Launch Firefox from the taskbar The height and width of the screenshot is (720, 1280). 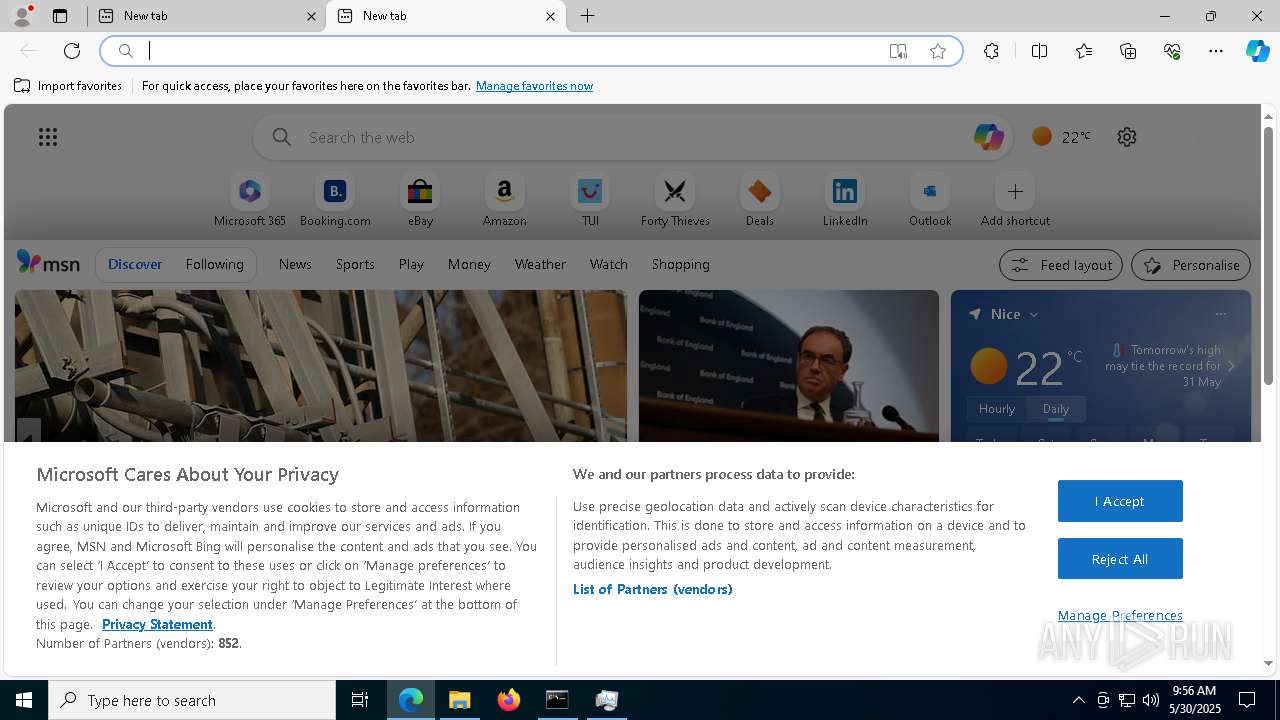[x=509, y=700]
